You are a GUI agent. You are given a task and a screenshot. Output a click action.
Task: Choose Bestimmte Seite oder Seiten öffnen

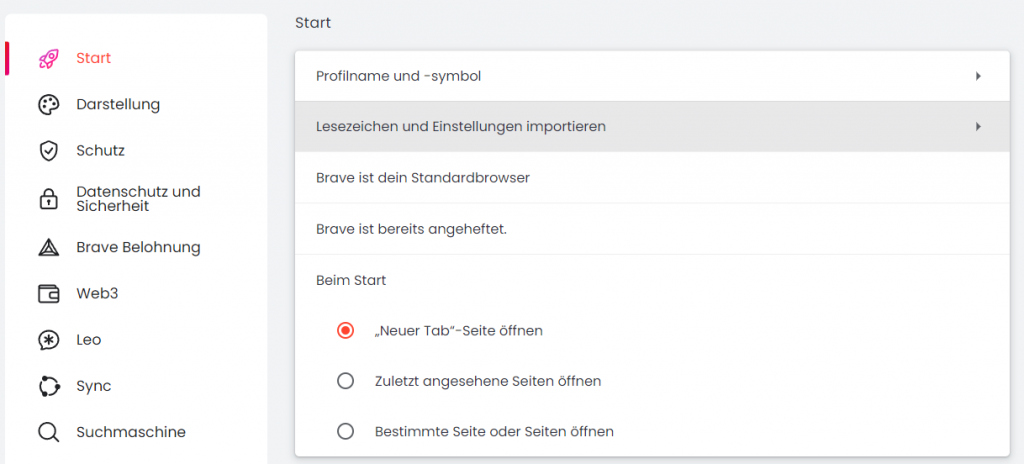click(x=346, y=432)
